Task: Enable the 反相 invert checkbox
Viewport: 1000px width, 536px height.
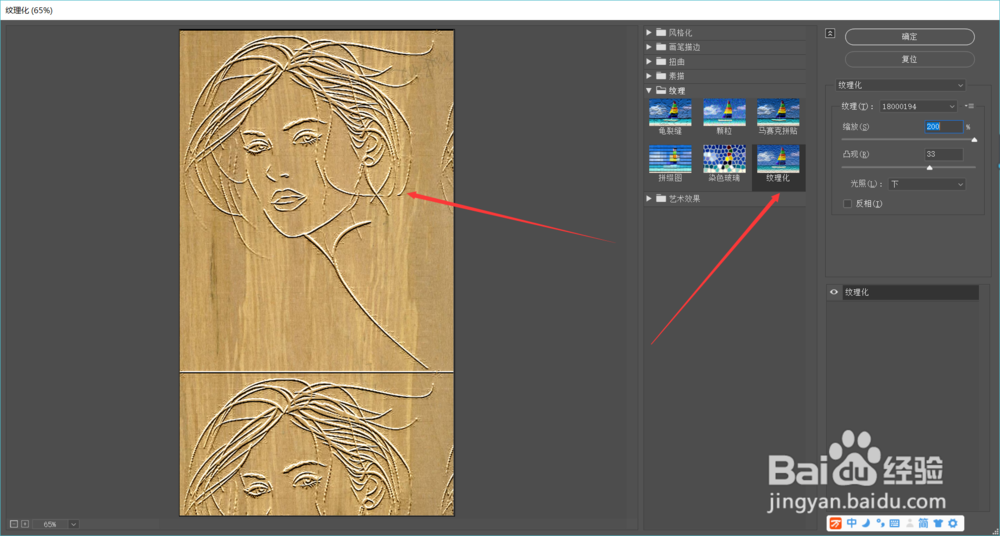Action: [848, 204]
